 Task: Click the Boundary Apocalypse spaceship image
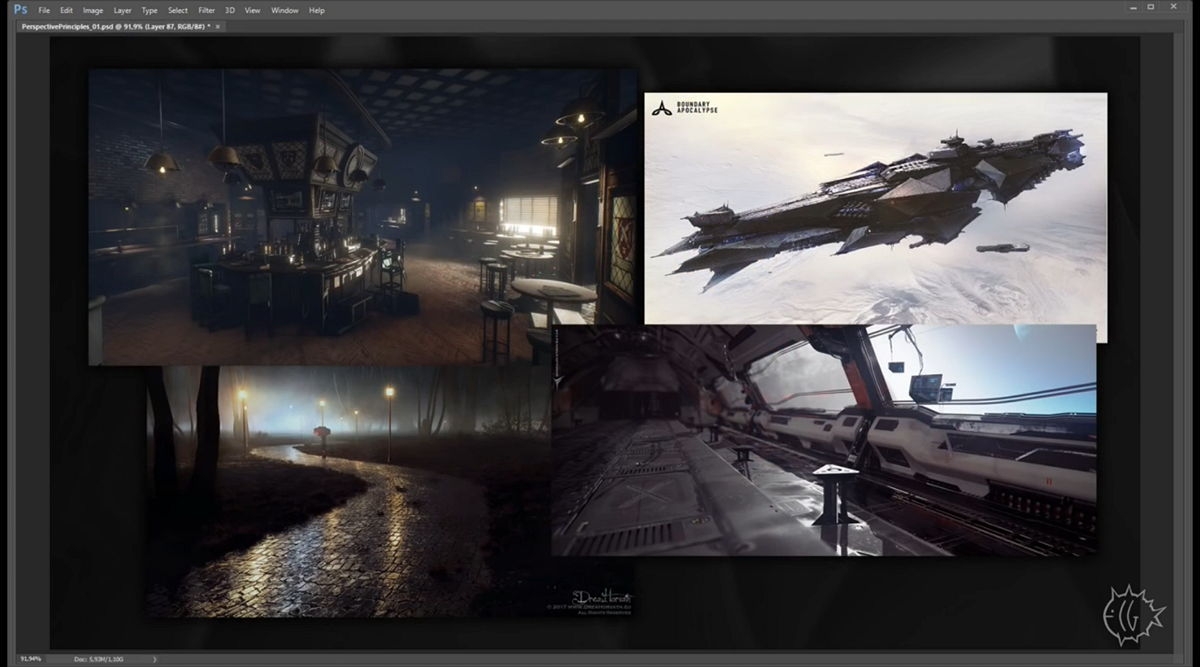pyautogui.click(x=875, y=208)
